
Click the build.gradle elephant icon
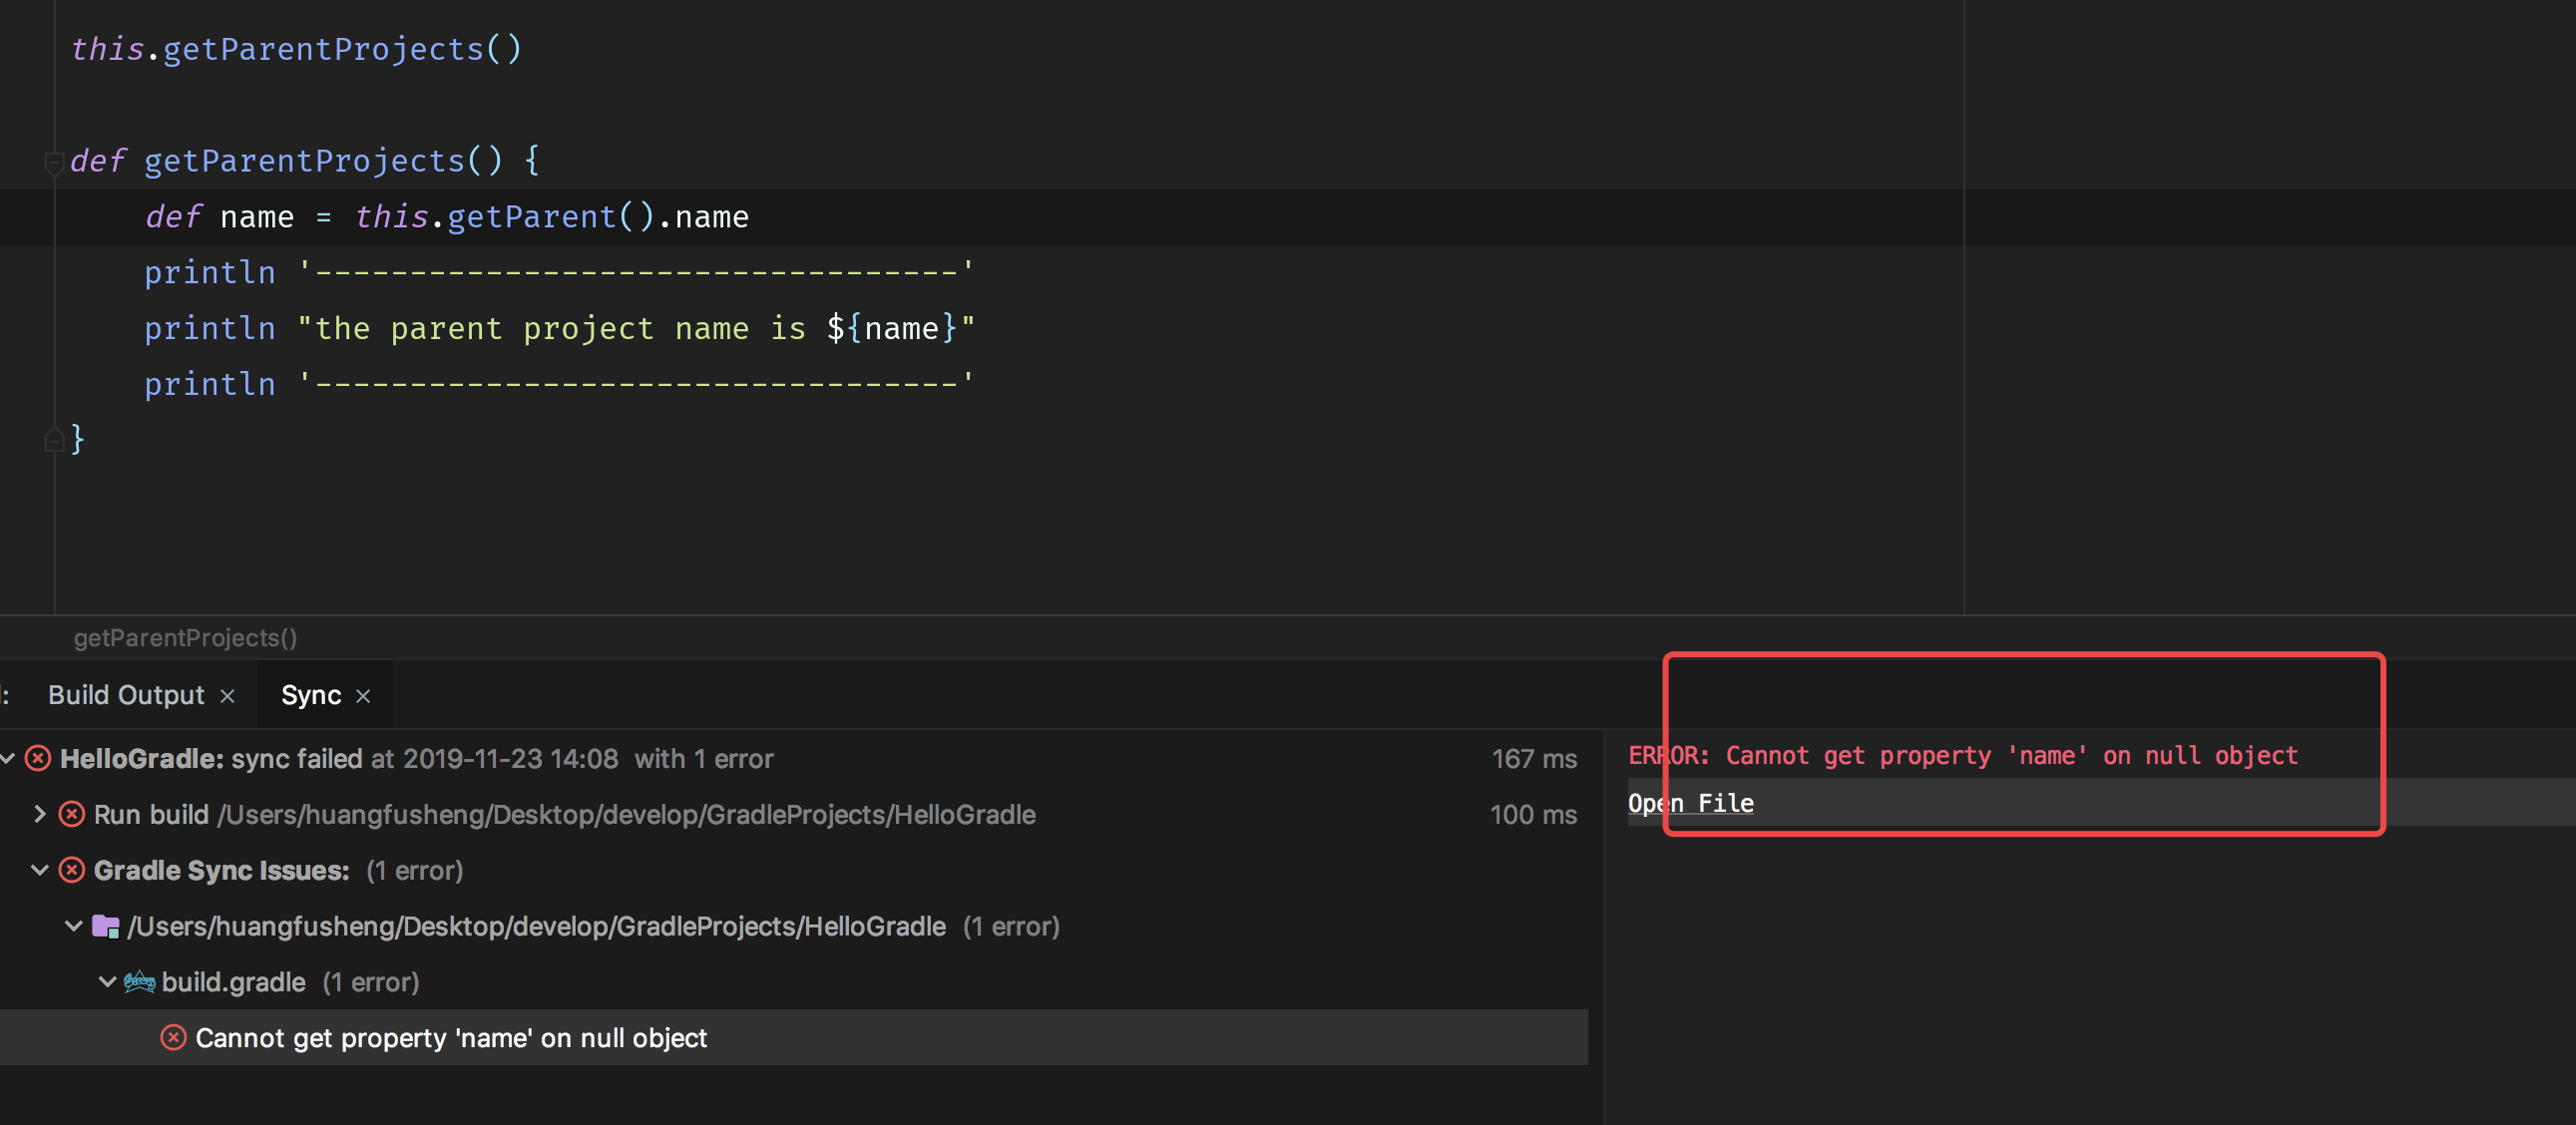click(x=139, y=983)
